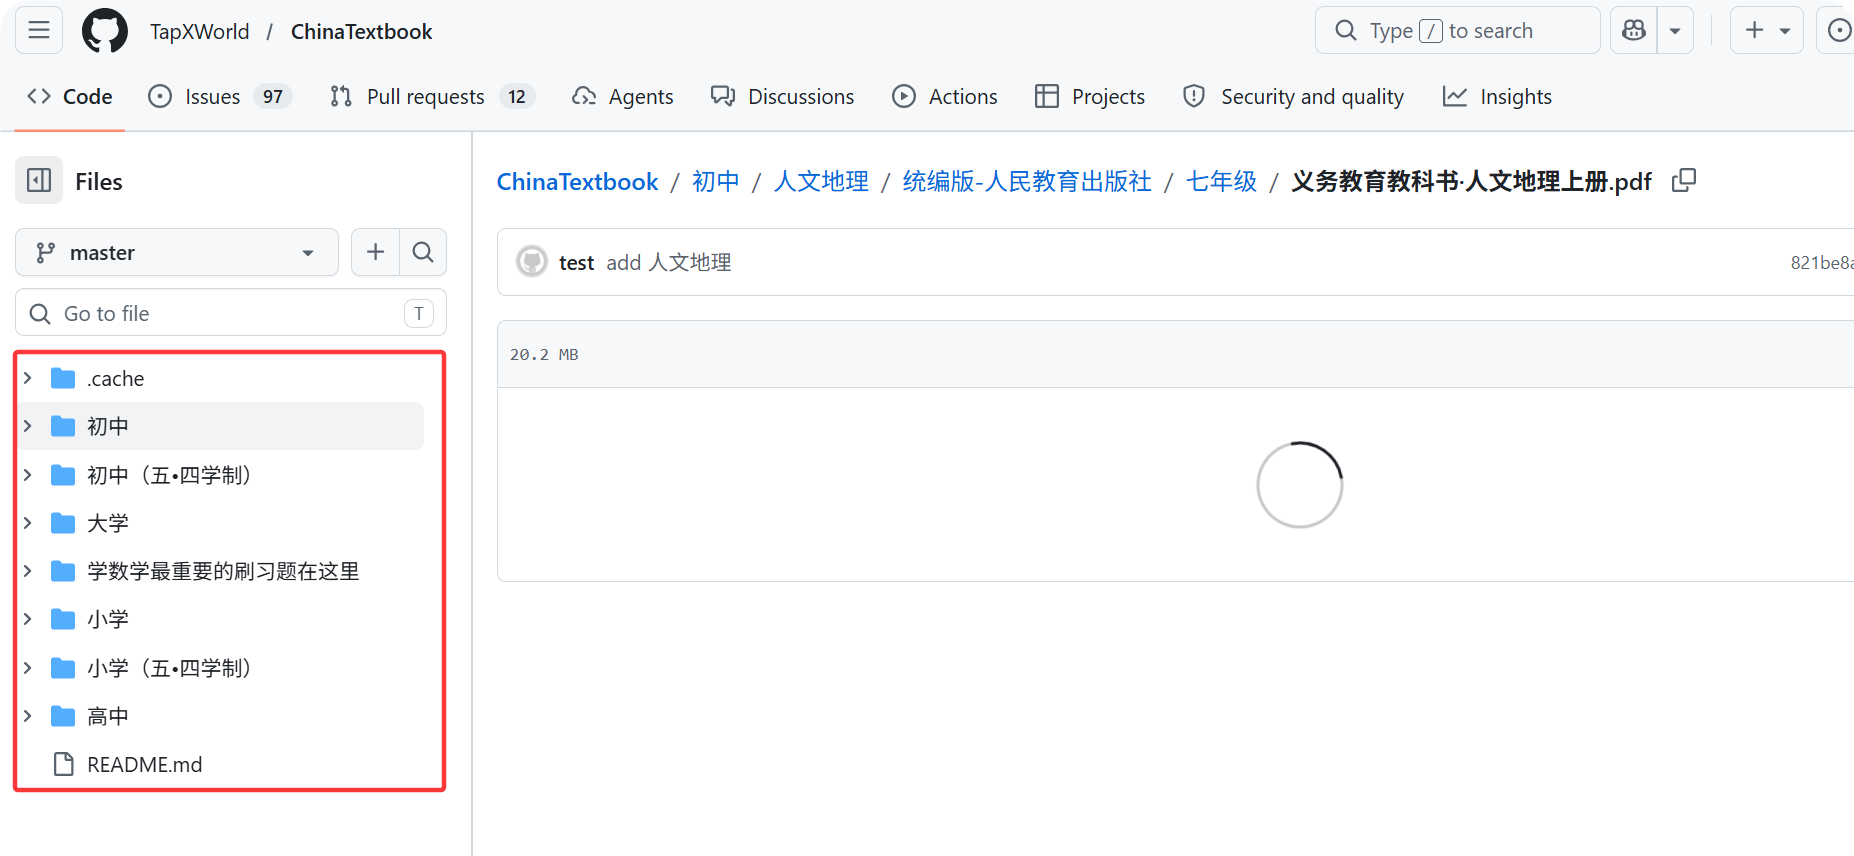
Task: Open the Issues shortcut icon in header
Action: [x=1838, y=30]
